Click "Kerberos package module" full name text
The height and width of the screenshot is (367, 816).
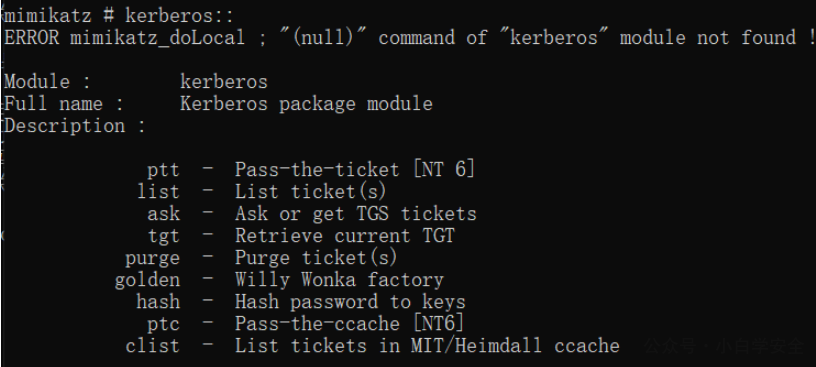point(306,104)
